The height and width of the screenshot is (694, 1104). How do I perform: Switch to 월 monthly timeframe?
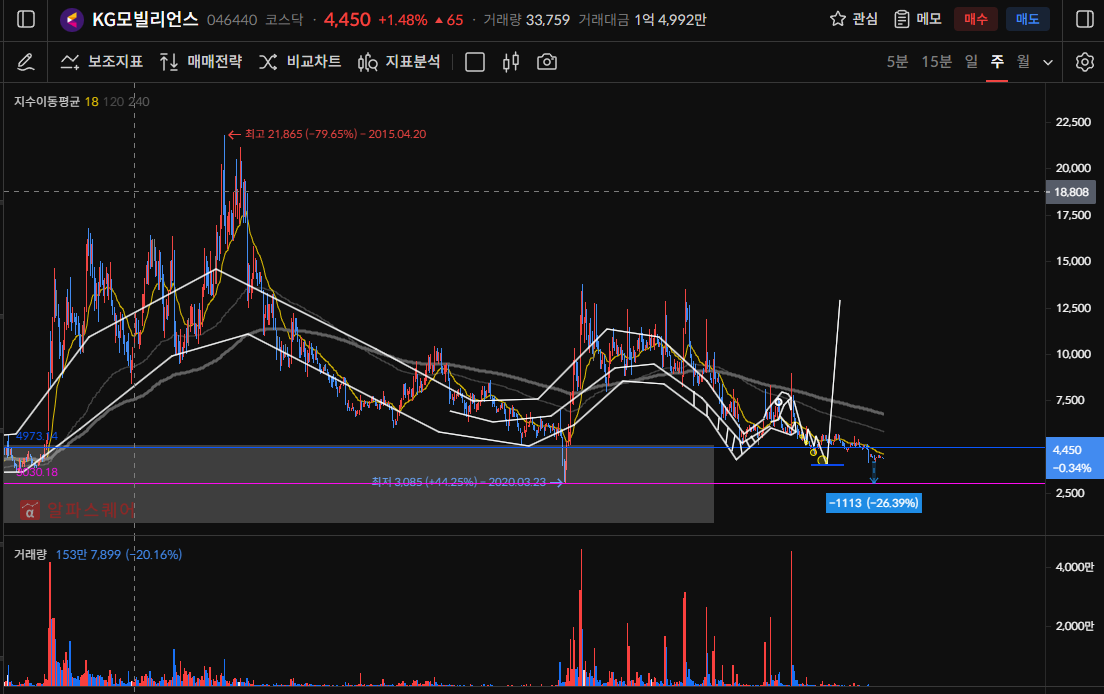coord(1023,62)
